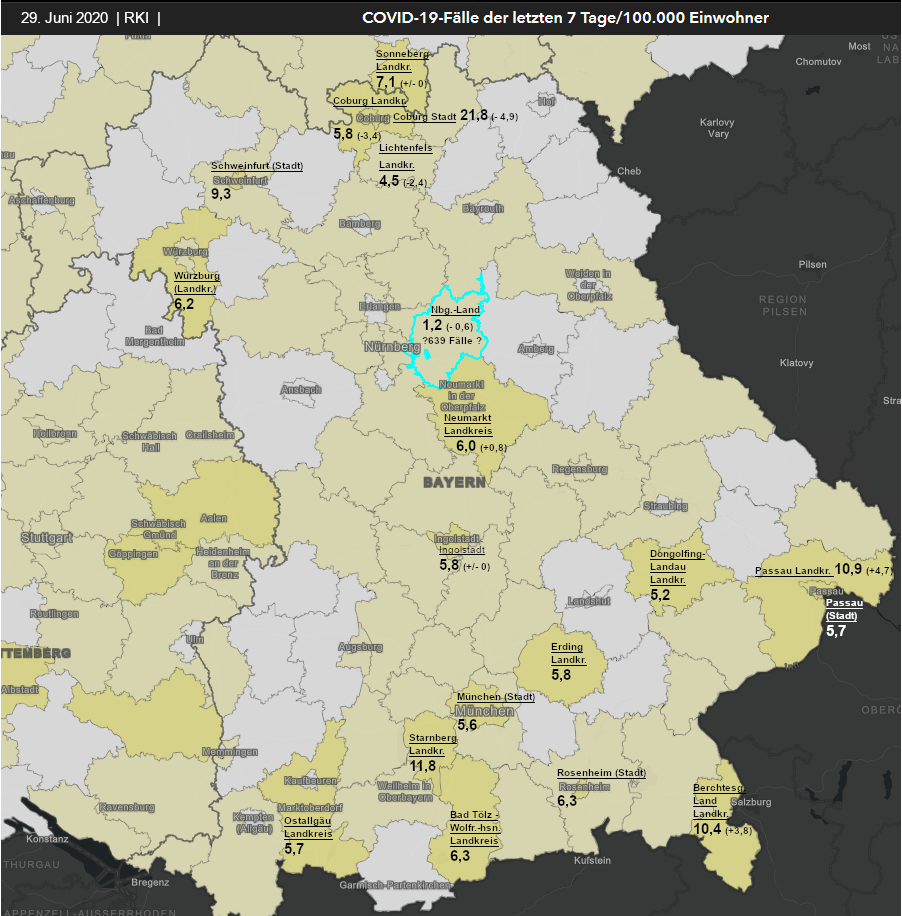Viewport: 902px width, 916px height.
Task: Click the "Bamberg" city label
Action: coord(360,223)
